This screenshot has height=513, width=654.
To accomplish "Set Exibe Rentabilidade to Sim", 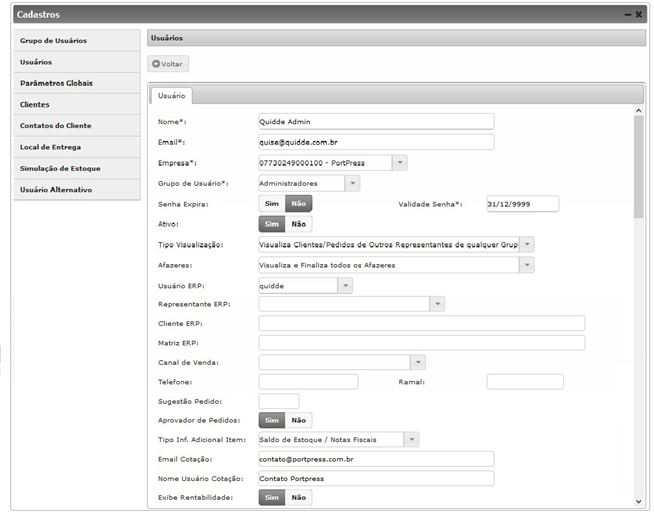I will tap(272, 498).
